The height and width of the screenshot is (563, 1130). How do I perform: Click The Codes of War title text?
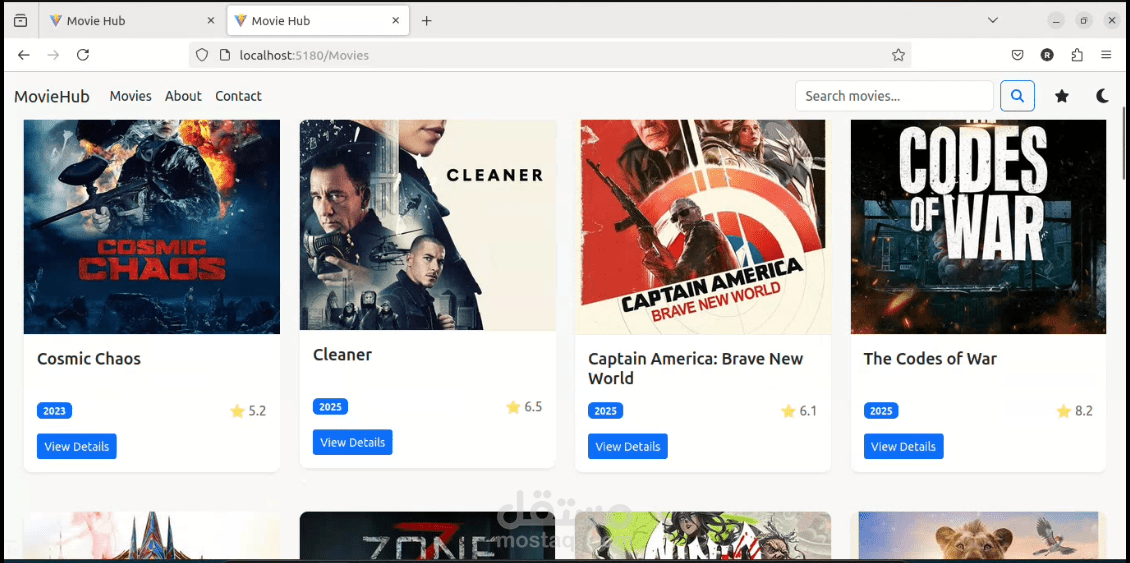click(x=930, y=358)
